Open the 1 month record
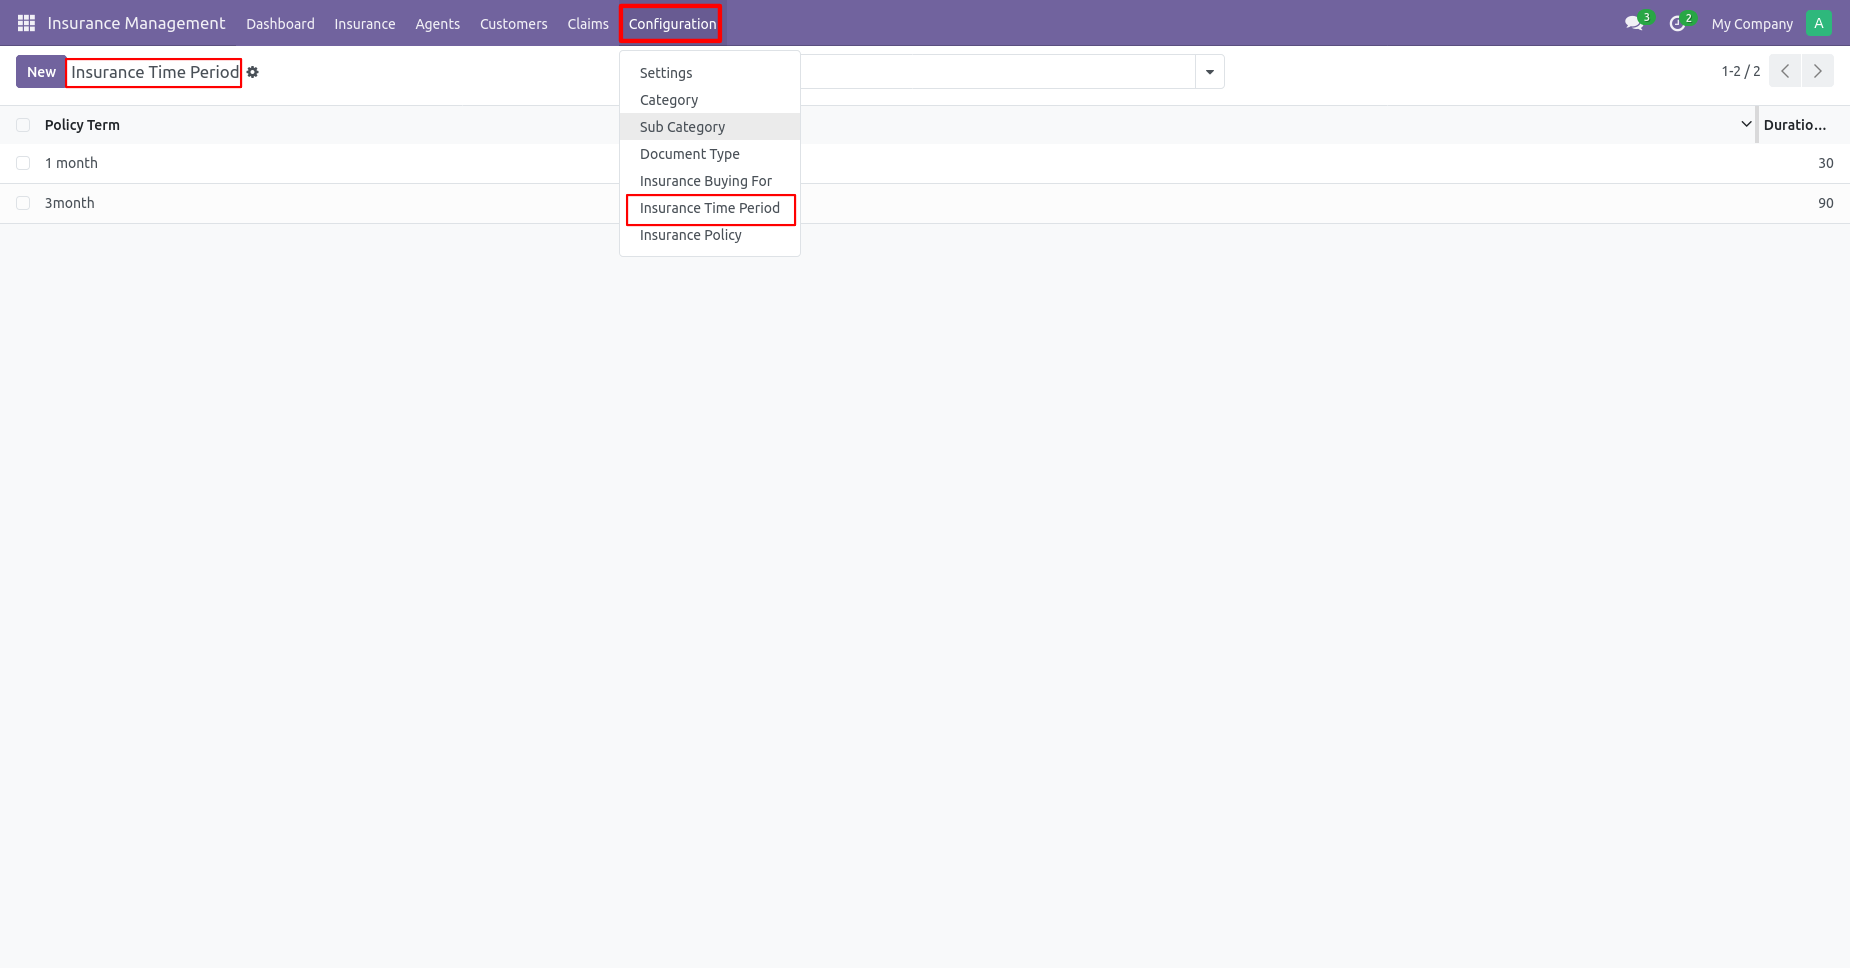This screenshot has width=1850, height=968. 71,163
